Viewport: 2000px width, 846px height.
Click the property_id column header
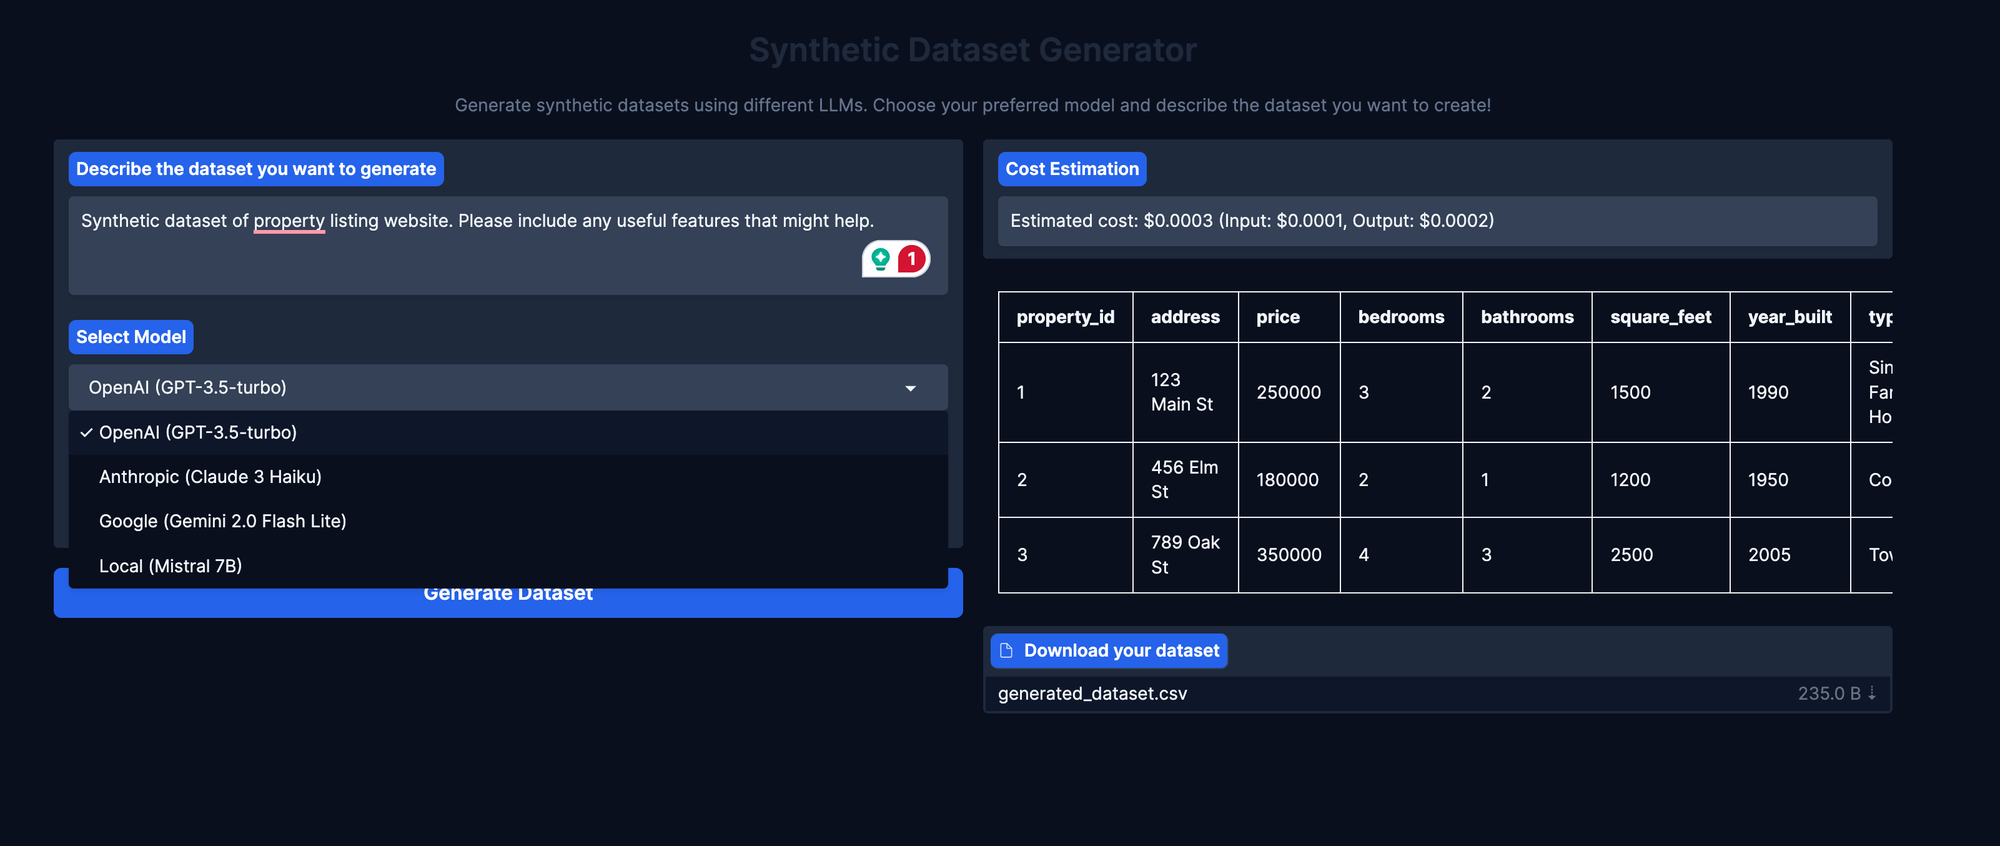point(1066,317)
